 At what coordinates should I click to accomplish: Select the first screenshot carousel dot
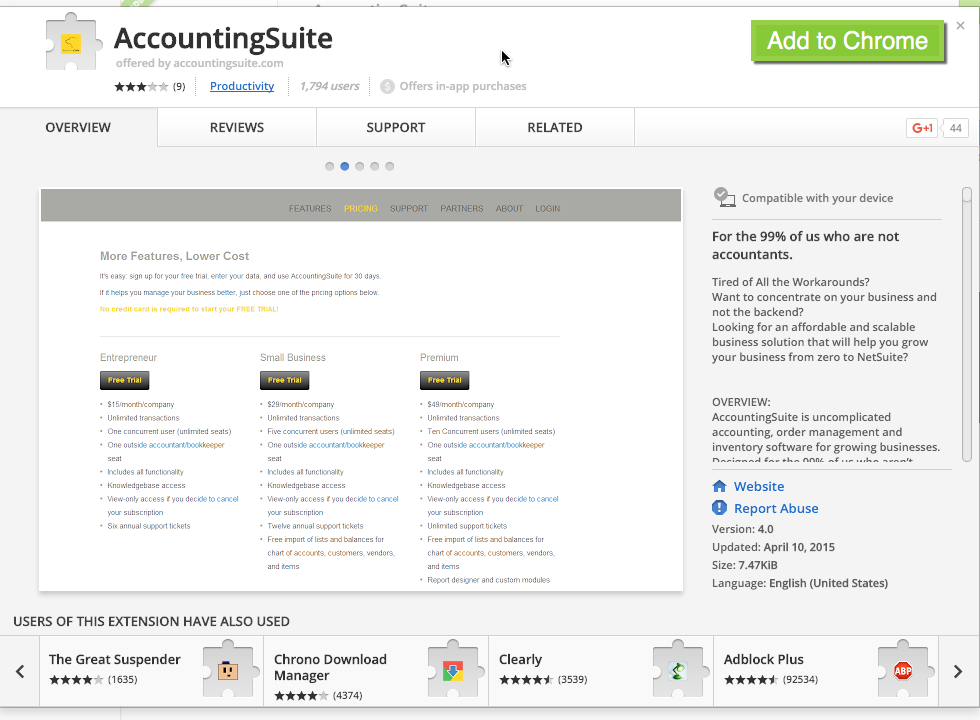329,166
